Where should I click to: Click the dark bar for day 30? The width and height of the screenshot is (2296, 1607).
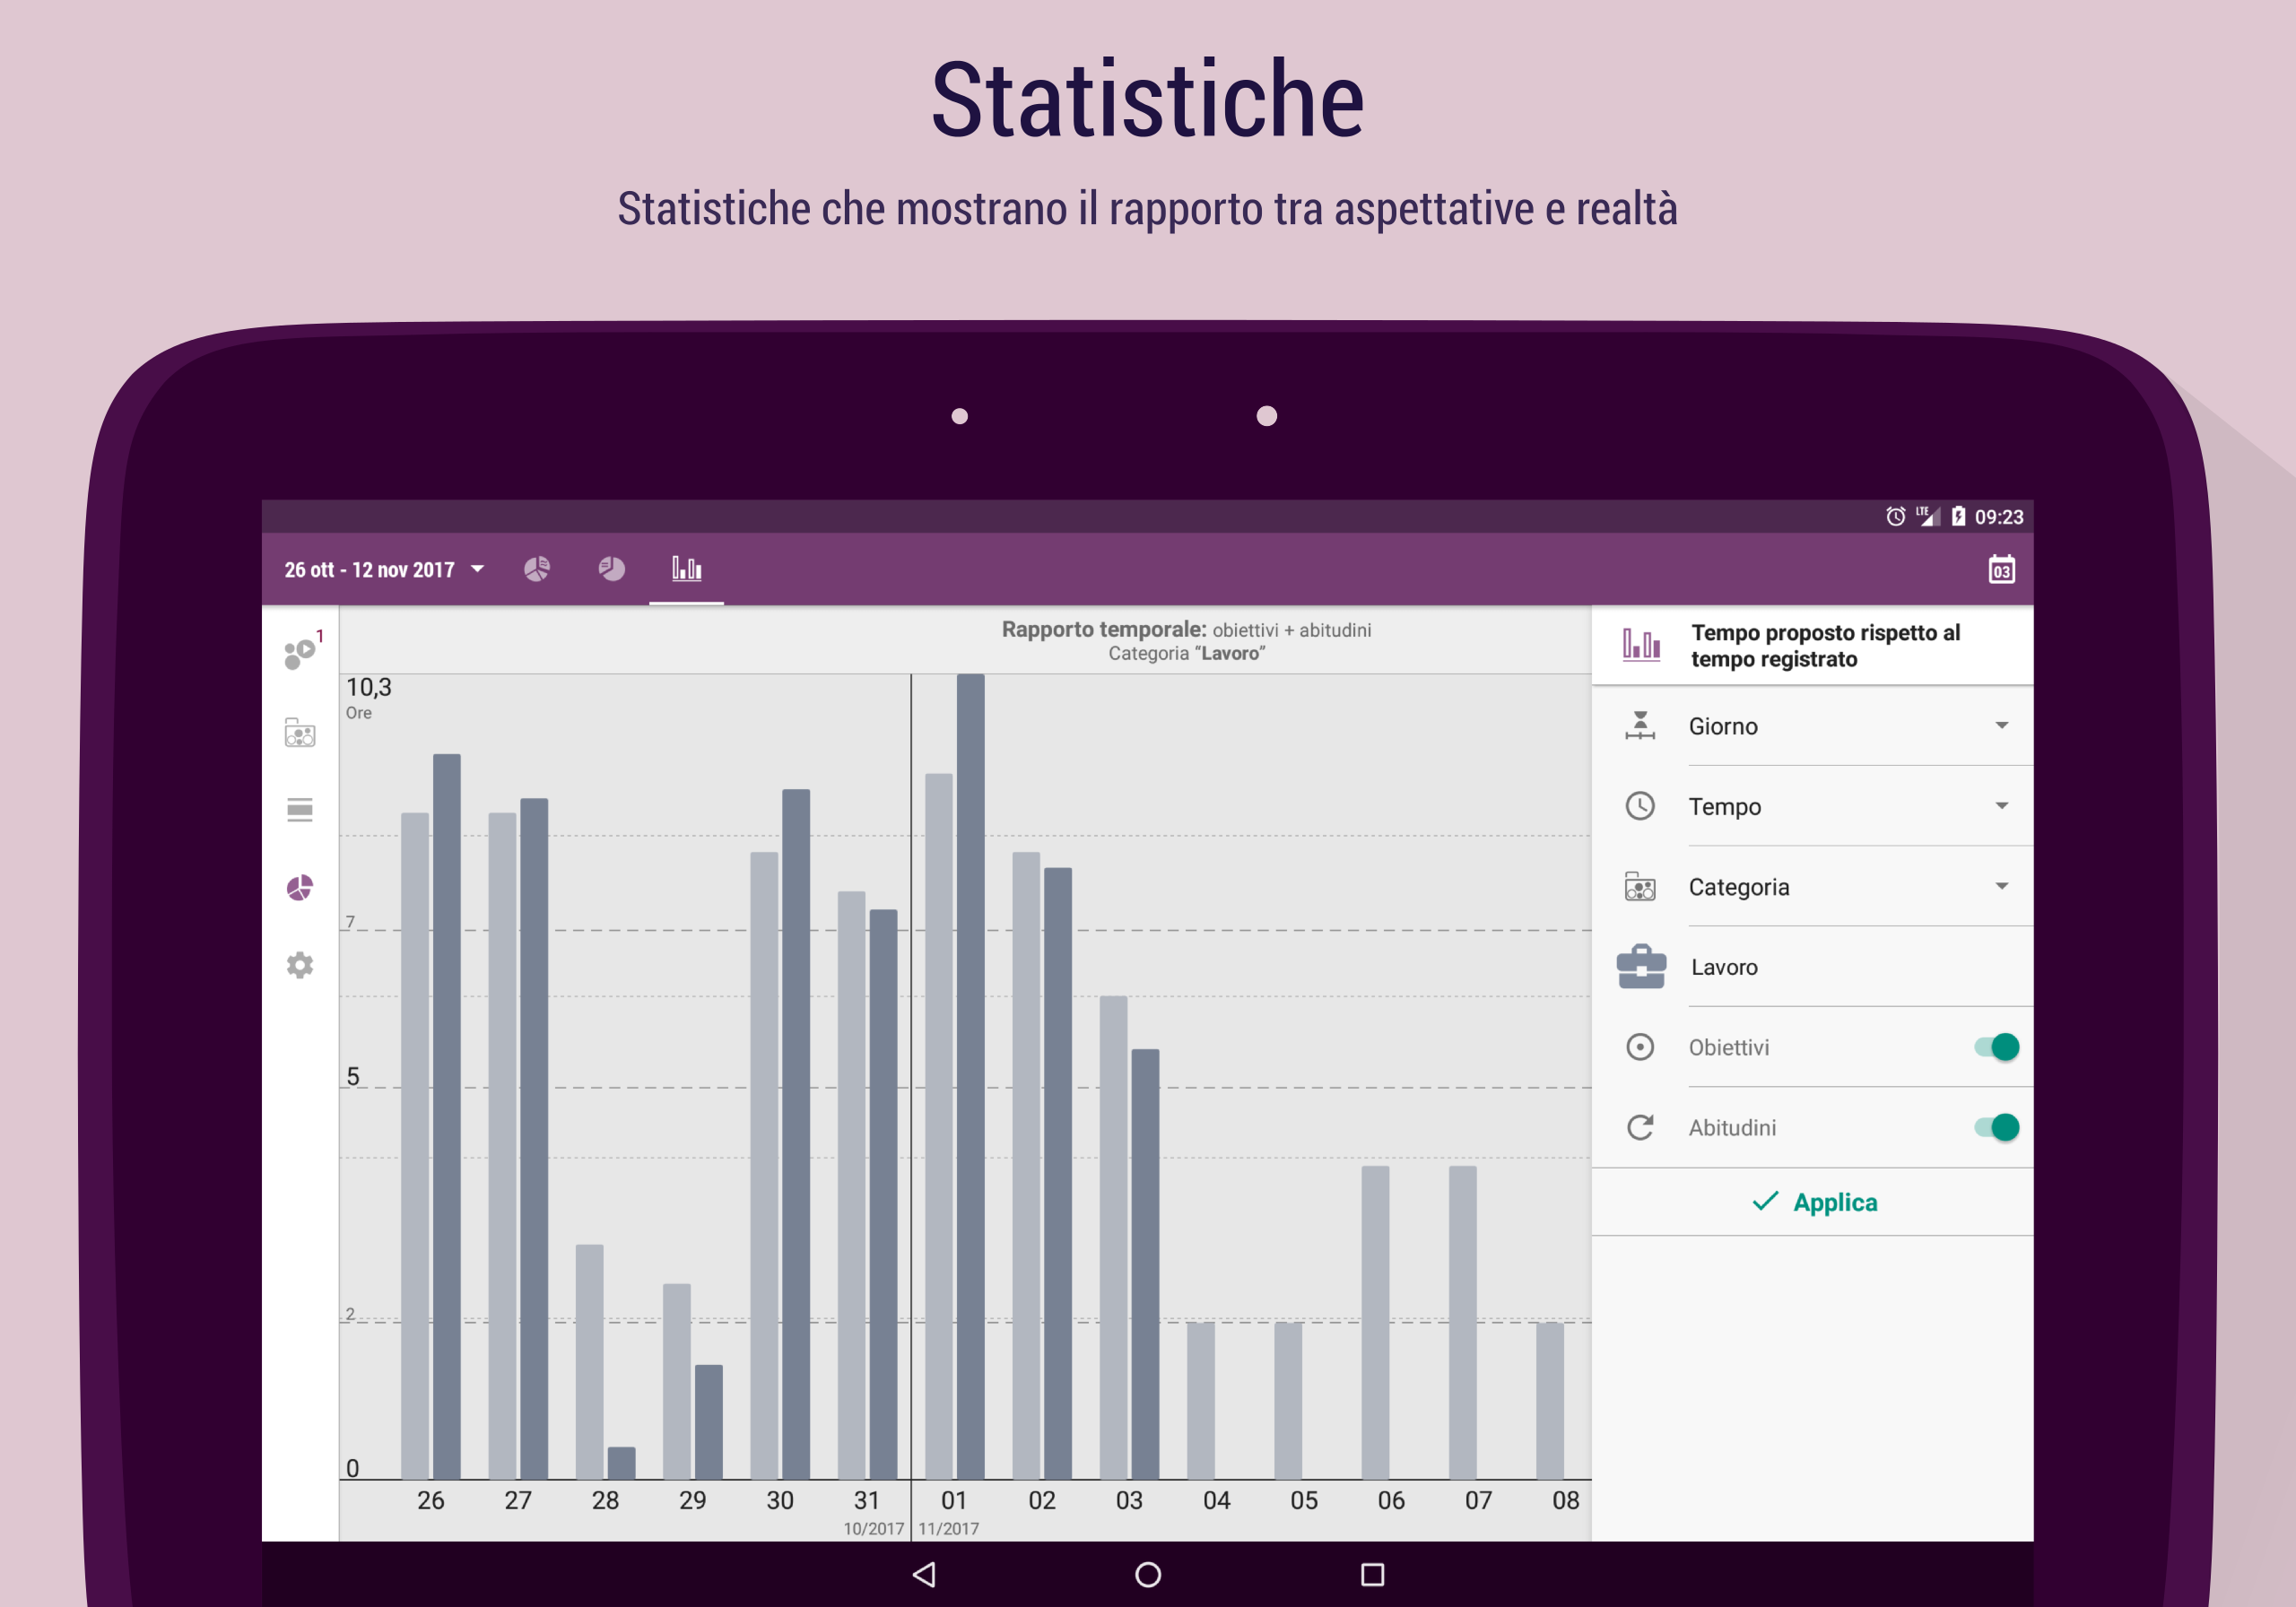tap(796, 1134)
